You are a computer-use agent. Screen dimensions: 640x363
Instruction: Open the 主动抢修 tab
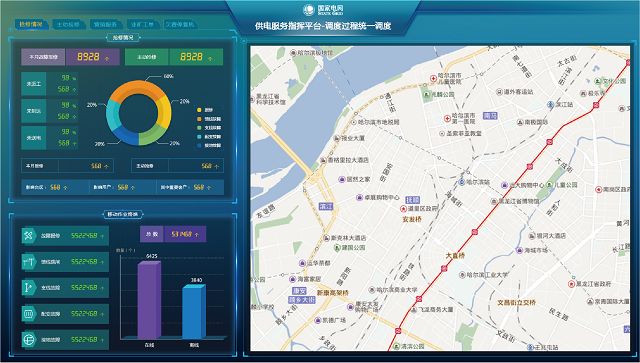68,24
